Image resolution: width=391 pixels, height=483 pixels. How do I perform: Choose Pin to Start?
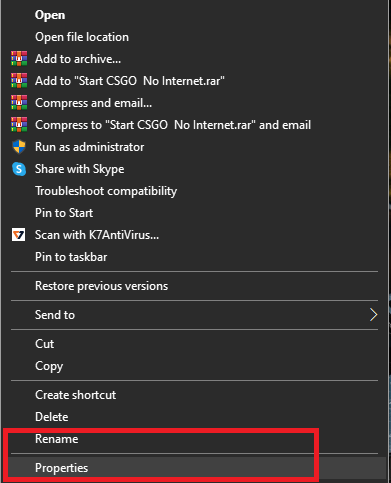pyautogui.click(x=64, y=213)
